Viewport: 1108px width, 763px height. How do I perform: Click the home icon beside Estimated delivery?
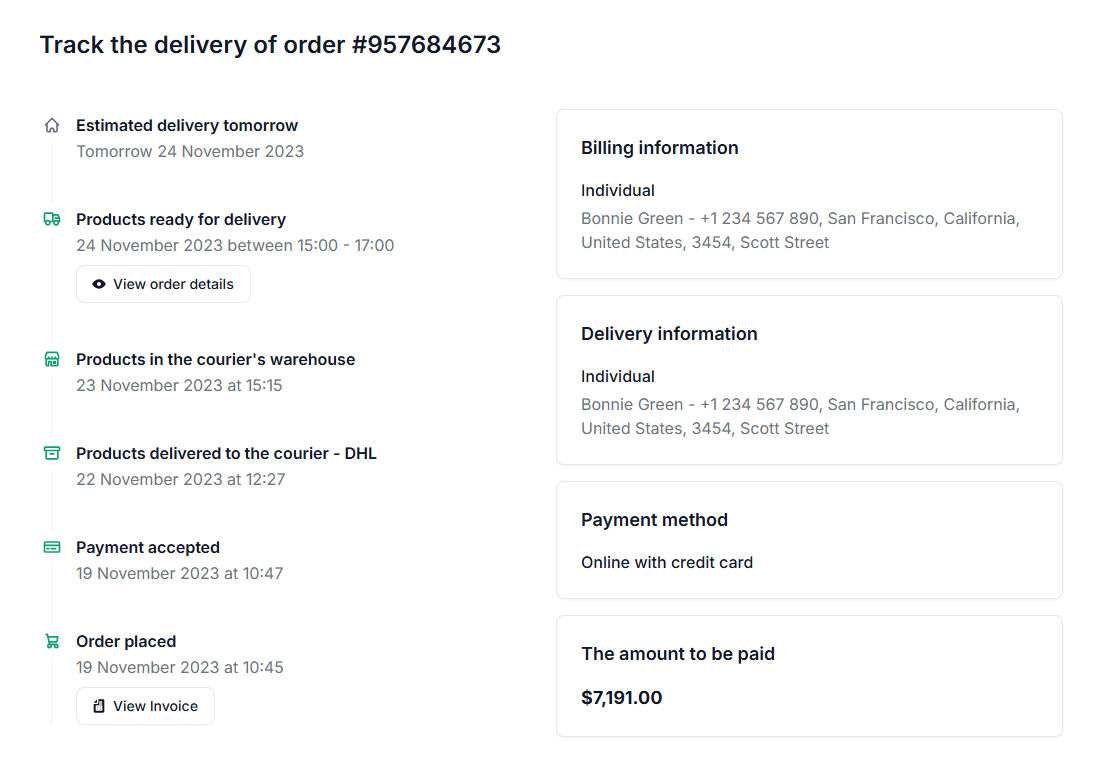[52, 126]
